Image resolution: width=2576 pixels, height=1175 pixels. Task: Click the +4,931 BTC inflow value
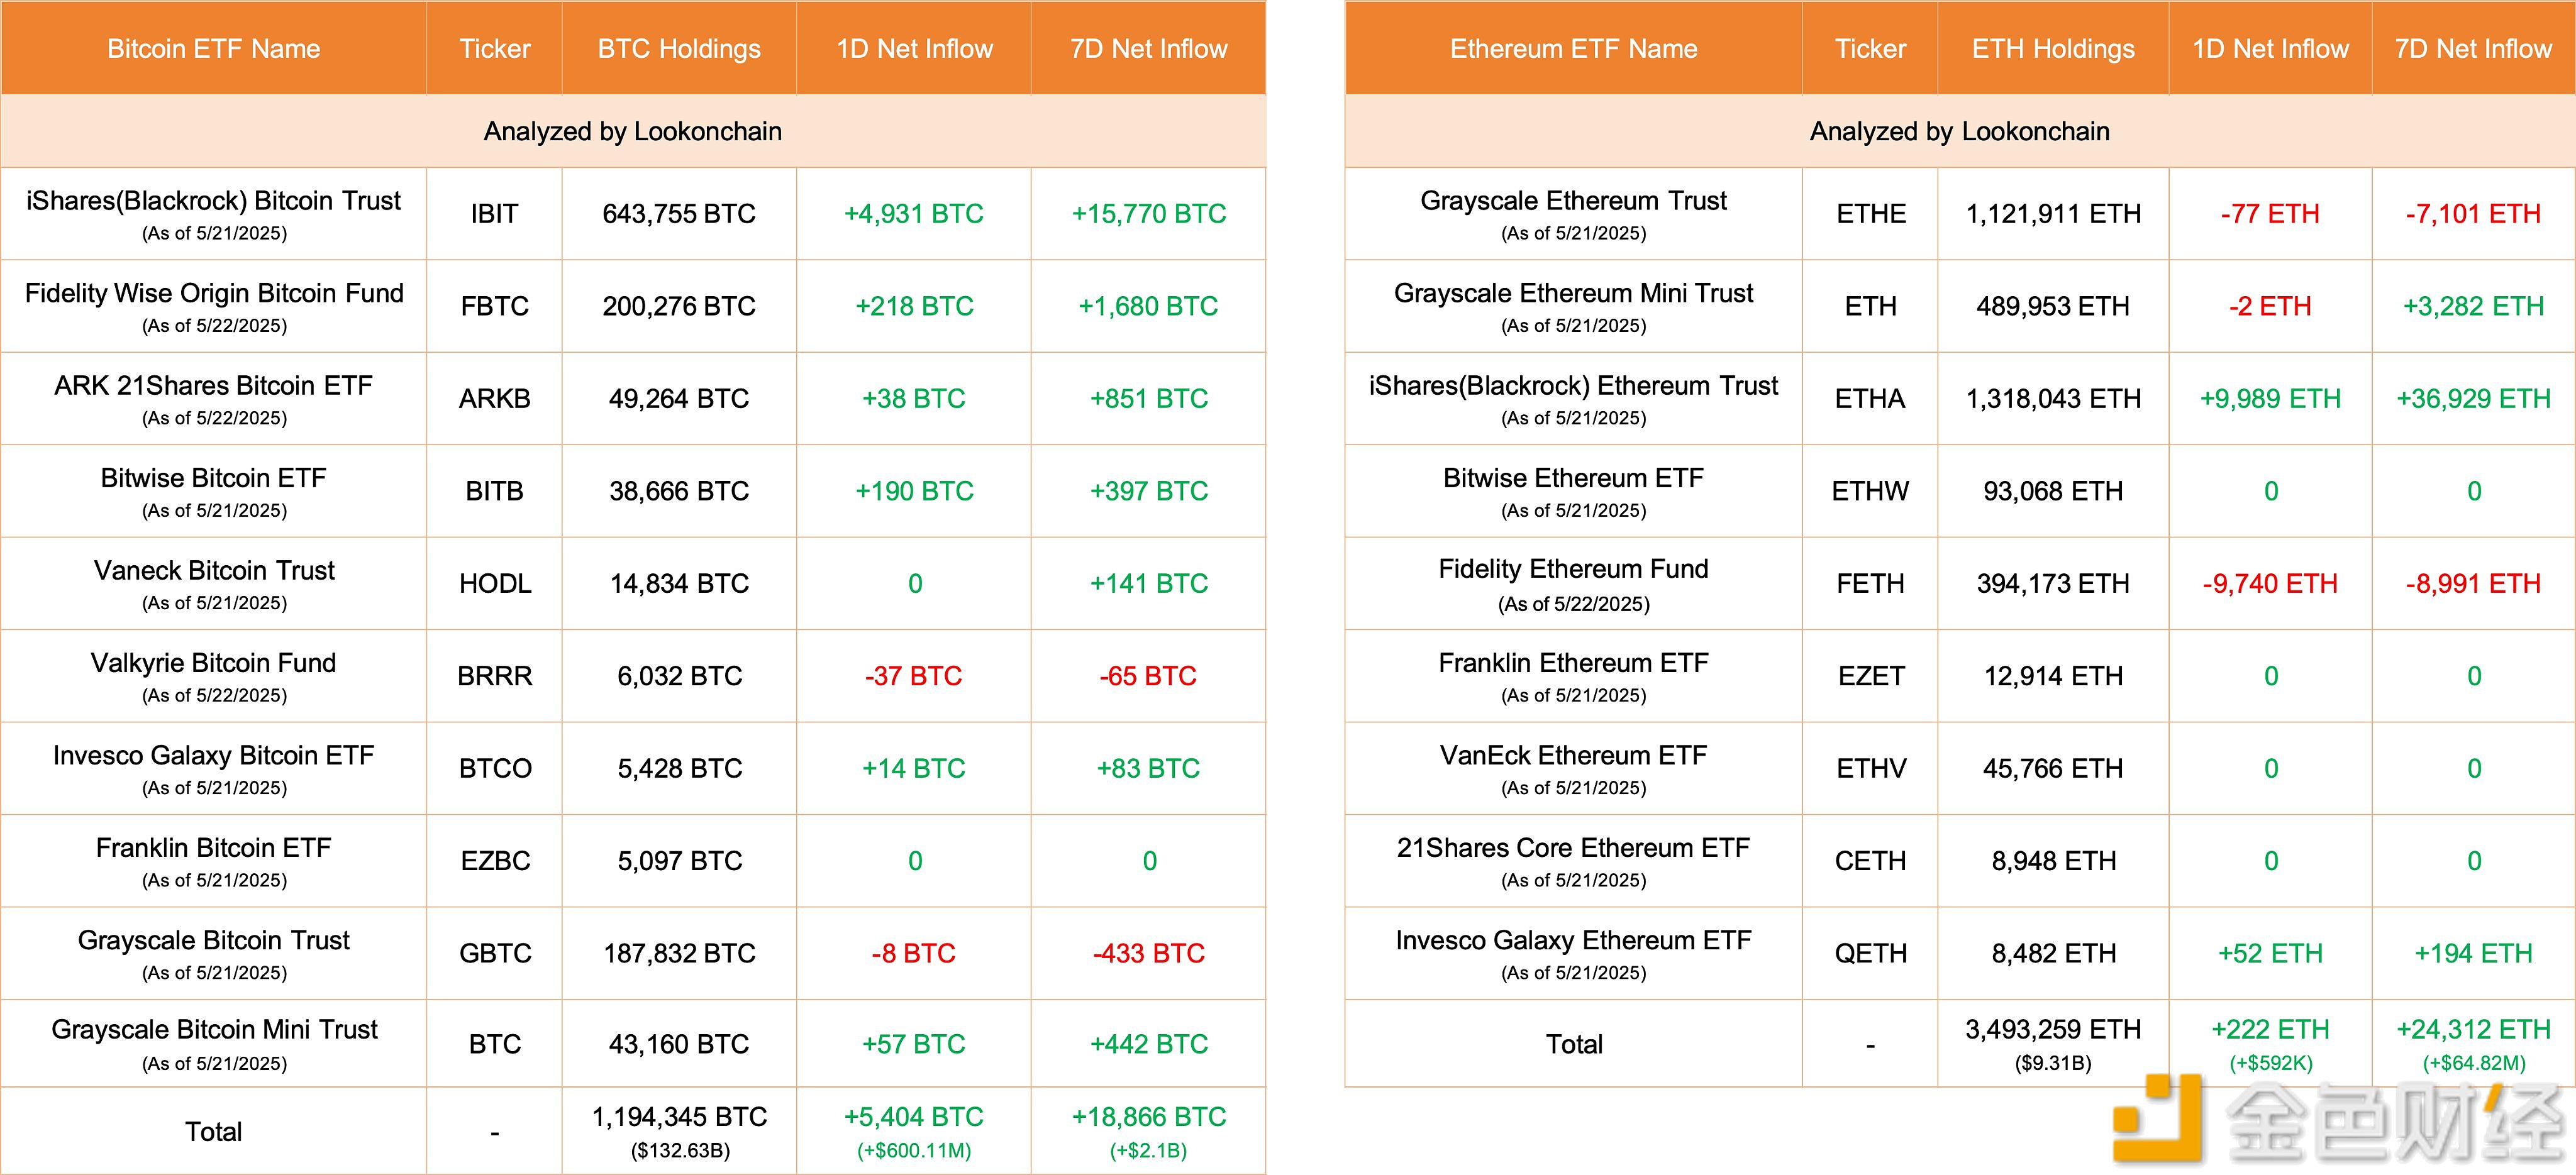(x=913, y=214)
